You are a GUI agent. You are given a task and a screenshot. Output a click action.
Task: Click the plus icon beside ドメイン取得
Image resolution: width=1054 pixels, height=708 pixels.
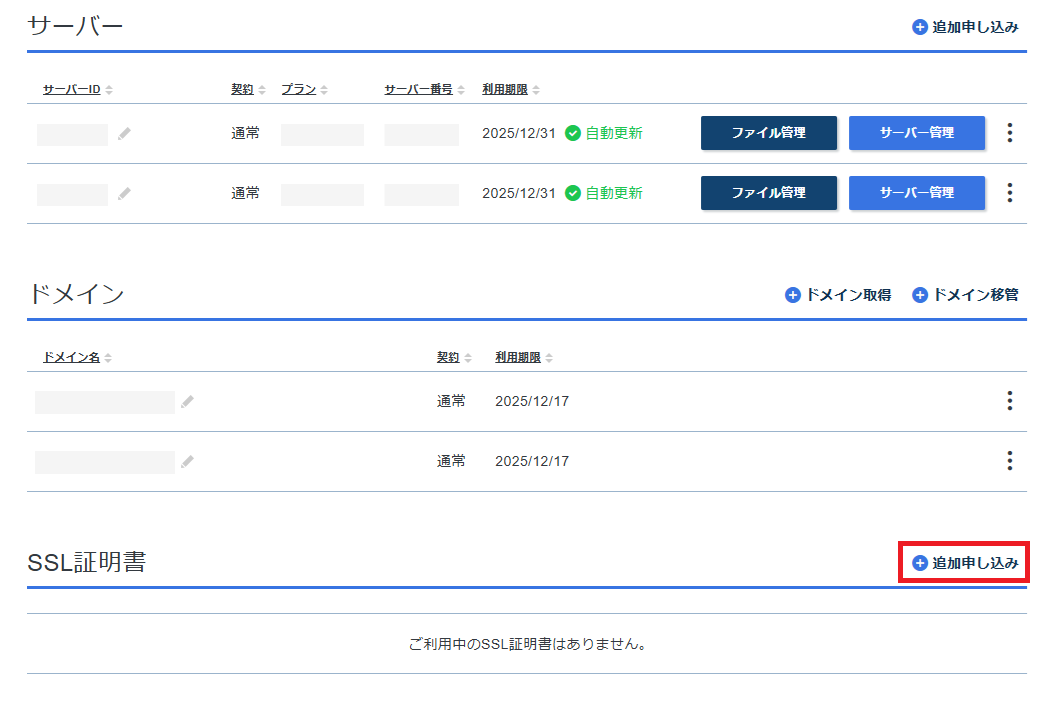pos(793,295)
